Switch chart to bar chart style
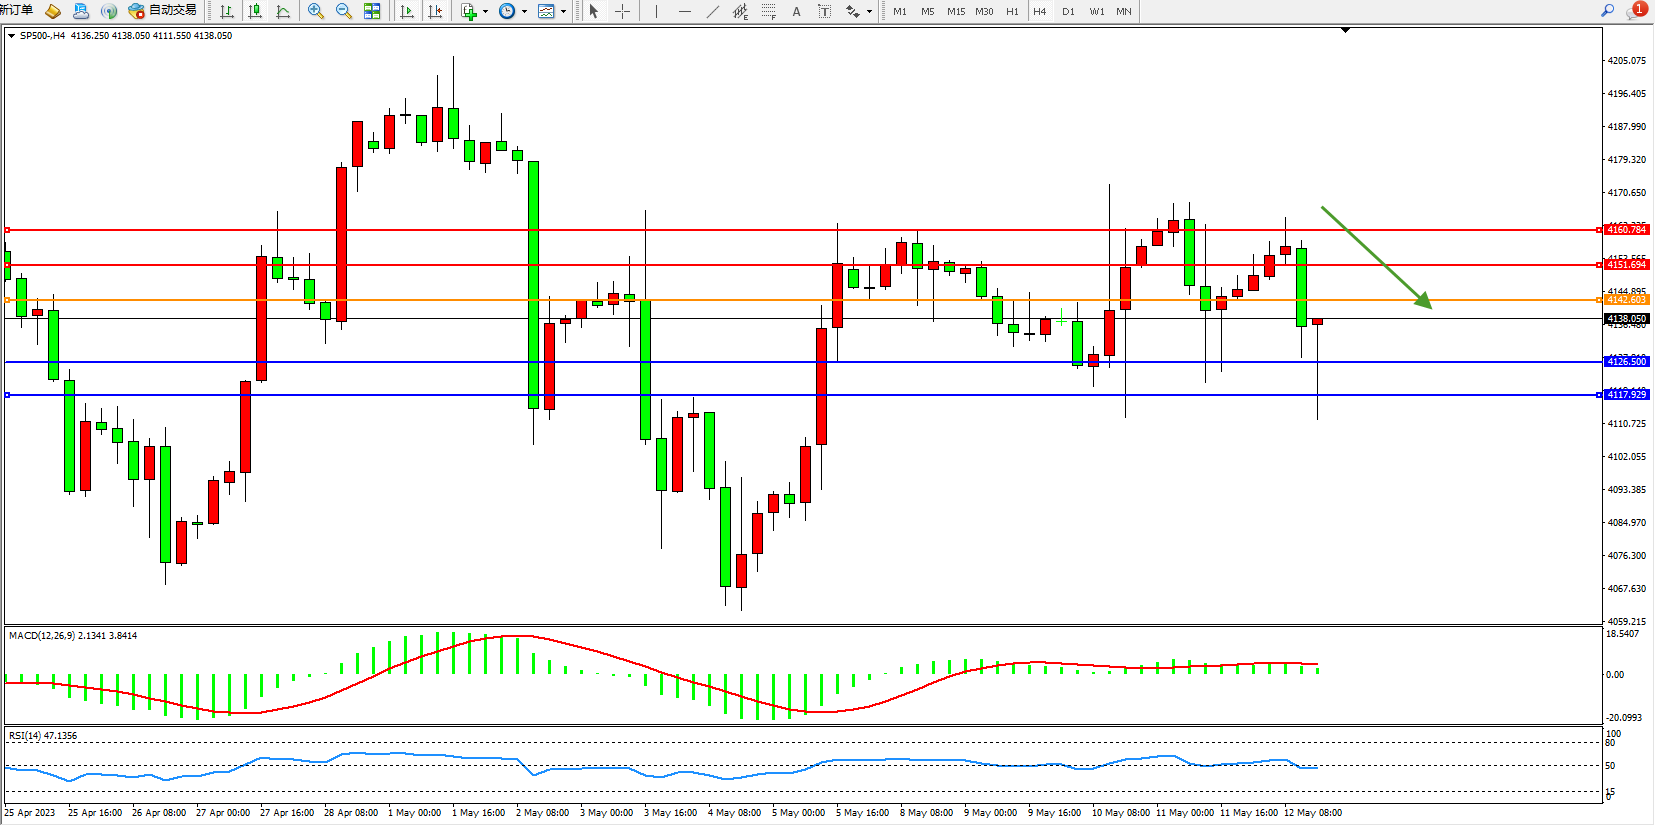The width and height of the screenshot is (1655, 826). tap(227, 11)
